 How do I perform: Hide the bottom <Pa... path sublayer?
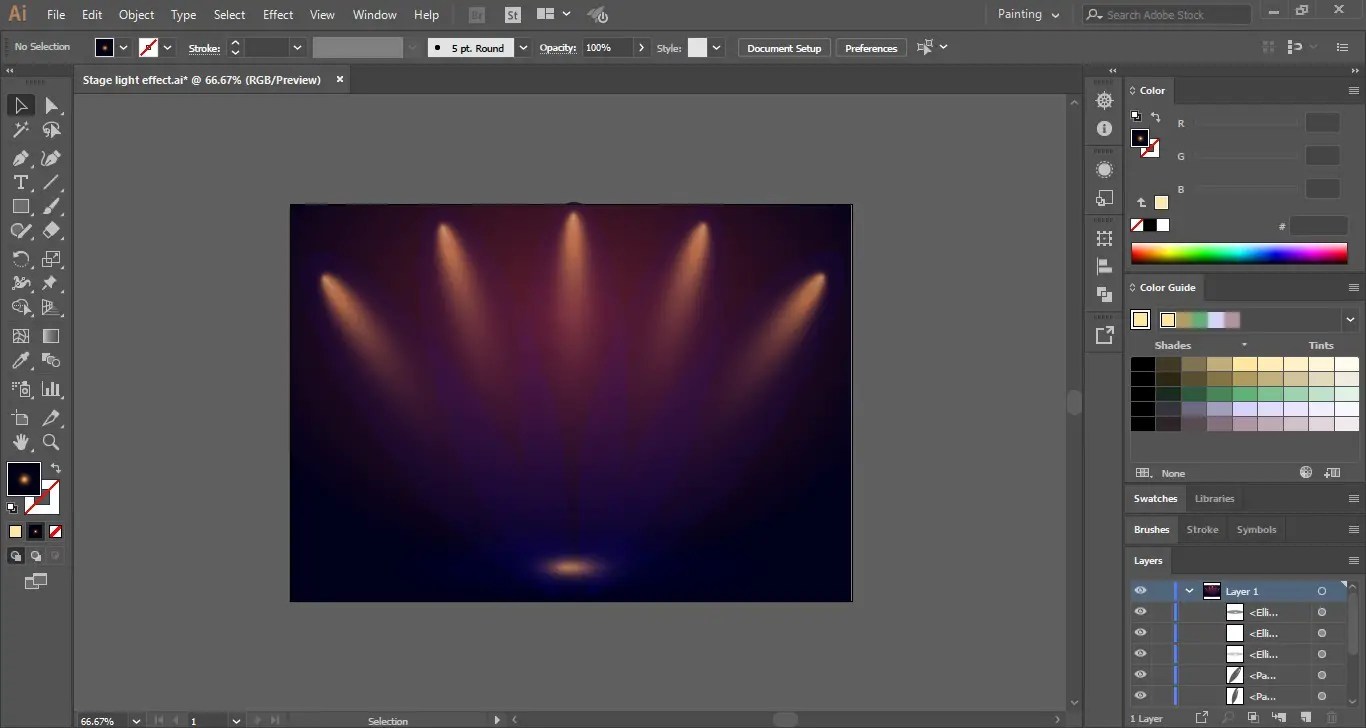(1141, 695)
